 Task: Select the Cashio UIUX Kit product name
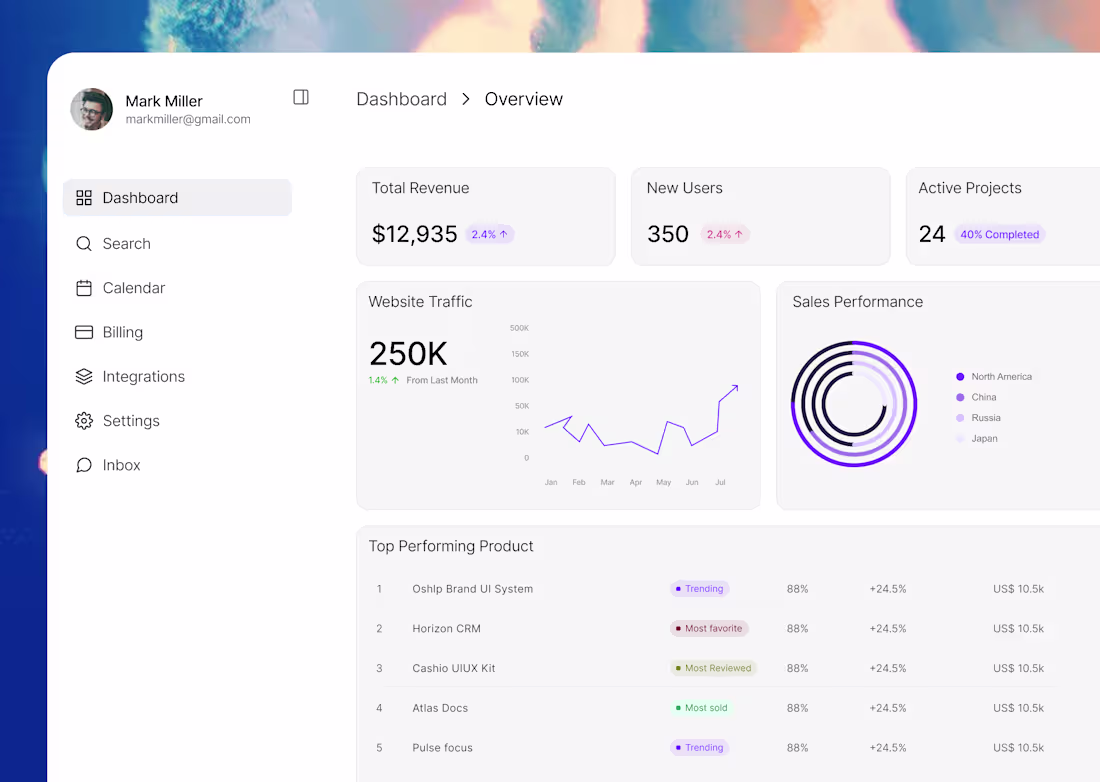(454, 668)
